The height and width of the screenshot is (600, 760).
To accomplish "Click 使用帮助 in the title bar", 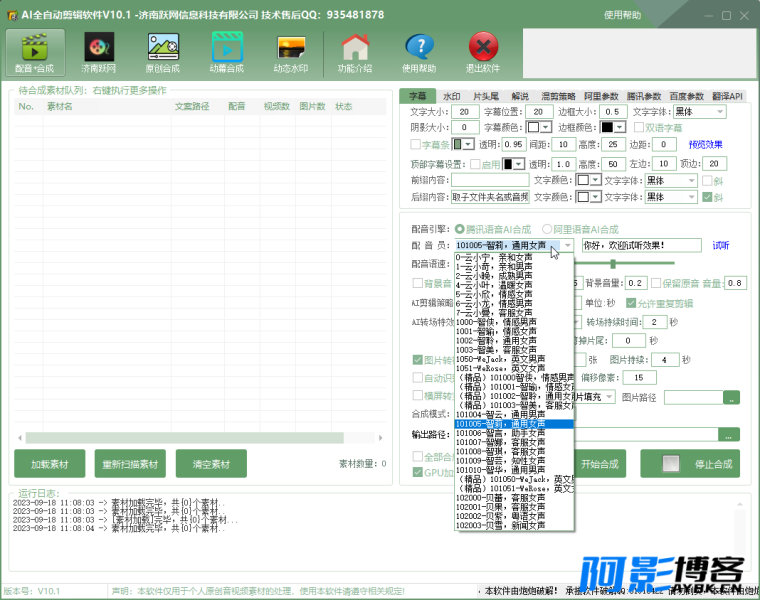I will 622,15.
